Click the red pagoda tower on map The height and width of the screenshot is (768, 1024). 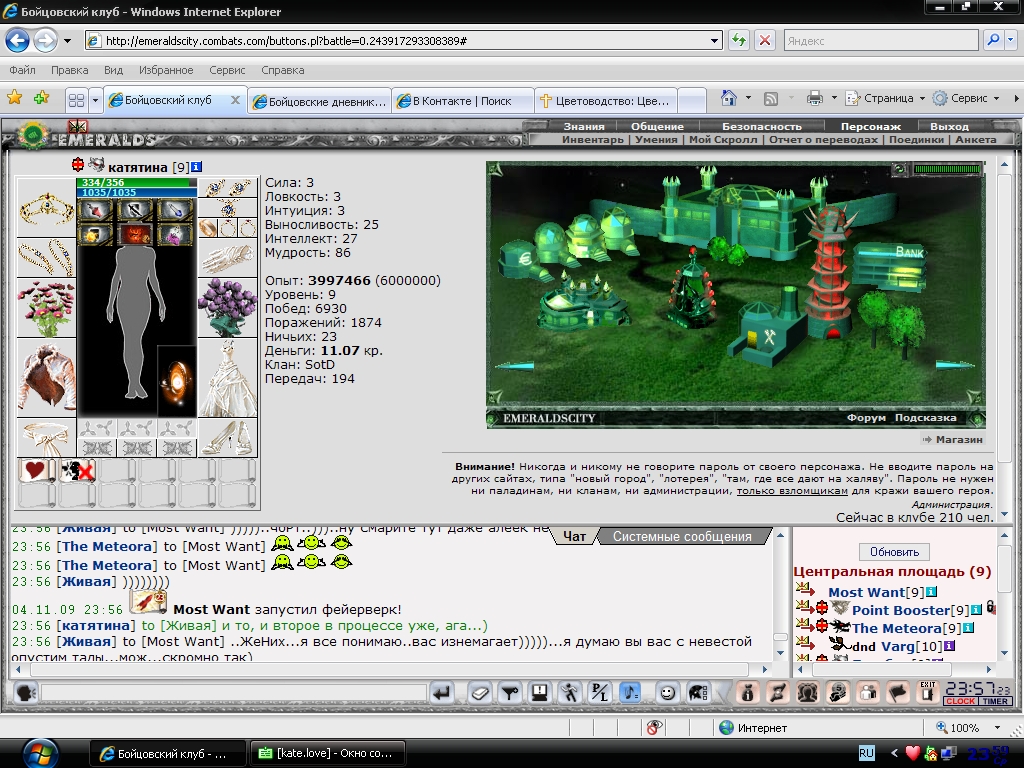[x=831, y=274]
